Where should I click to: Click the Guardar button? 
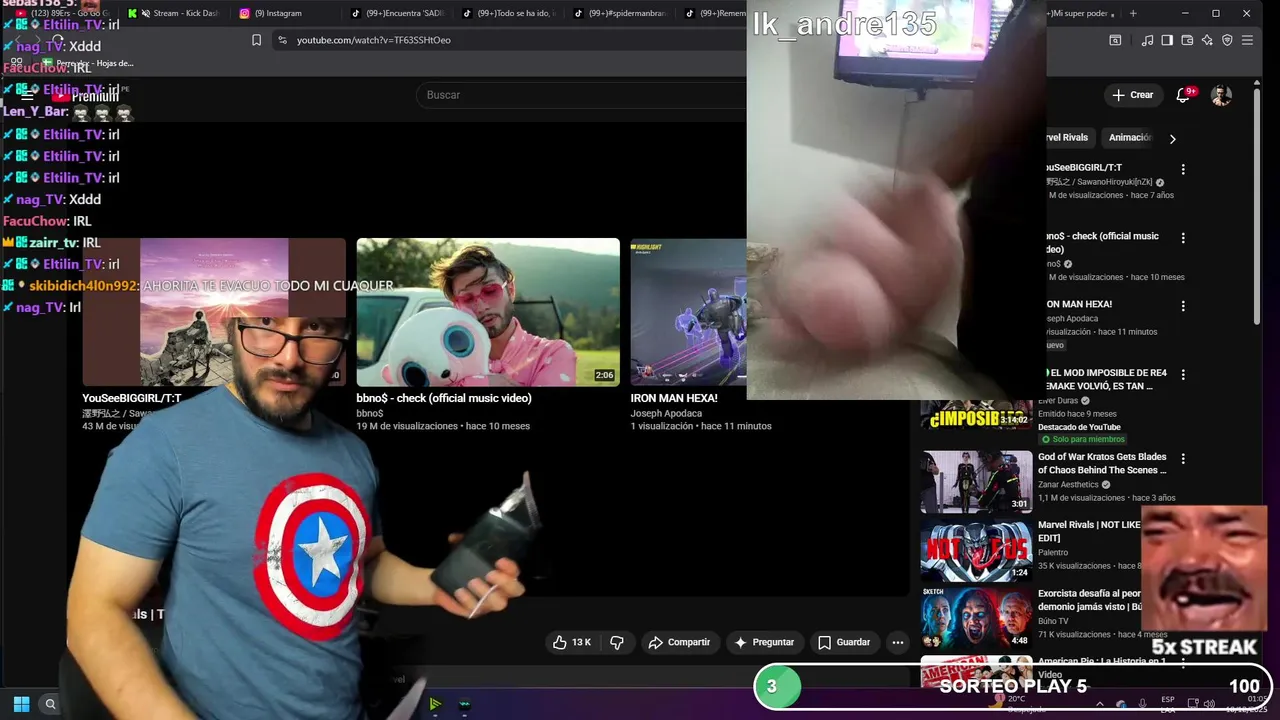click(844, 642)
